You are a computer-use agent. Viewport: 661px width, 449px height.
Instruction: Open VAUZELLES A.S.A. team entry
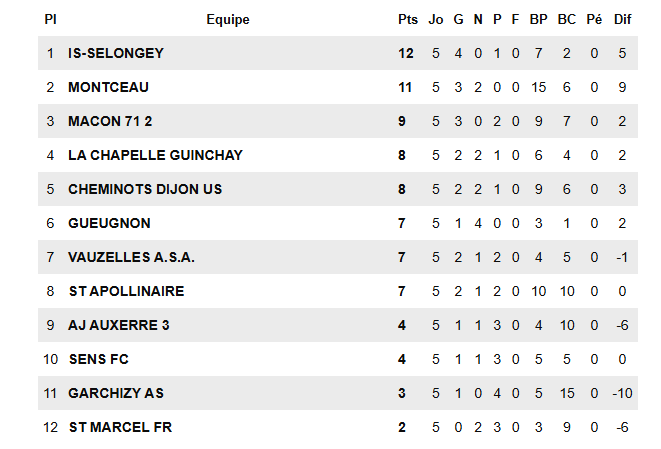(131, 257)
